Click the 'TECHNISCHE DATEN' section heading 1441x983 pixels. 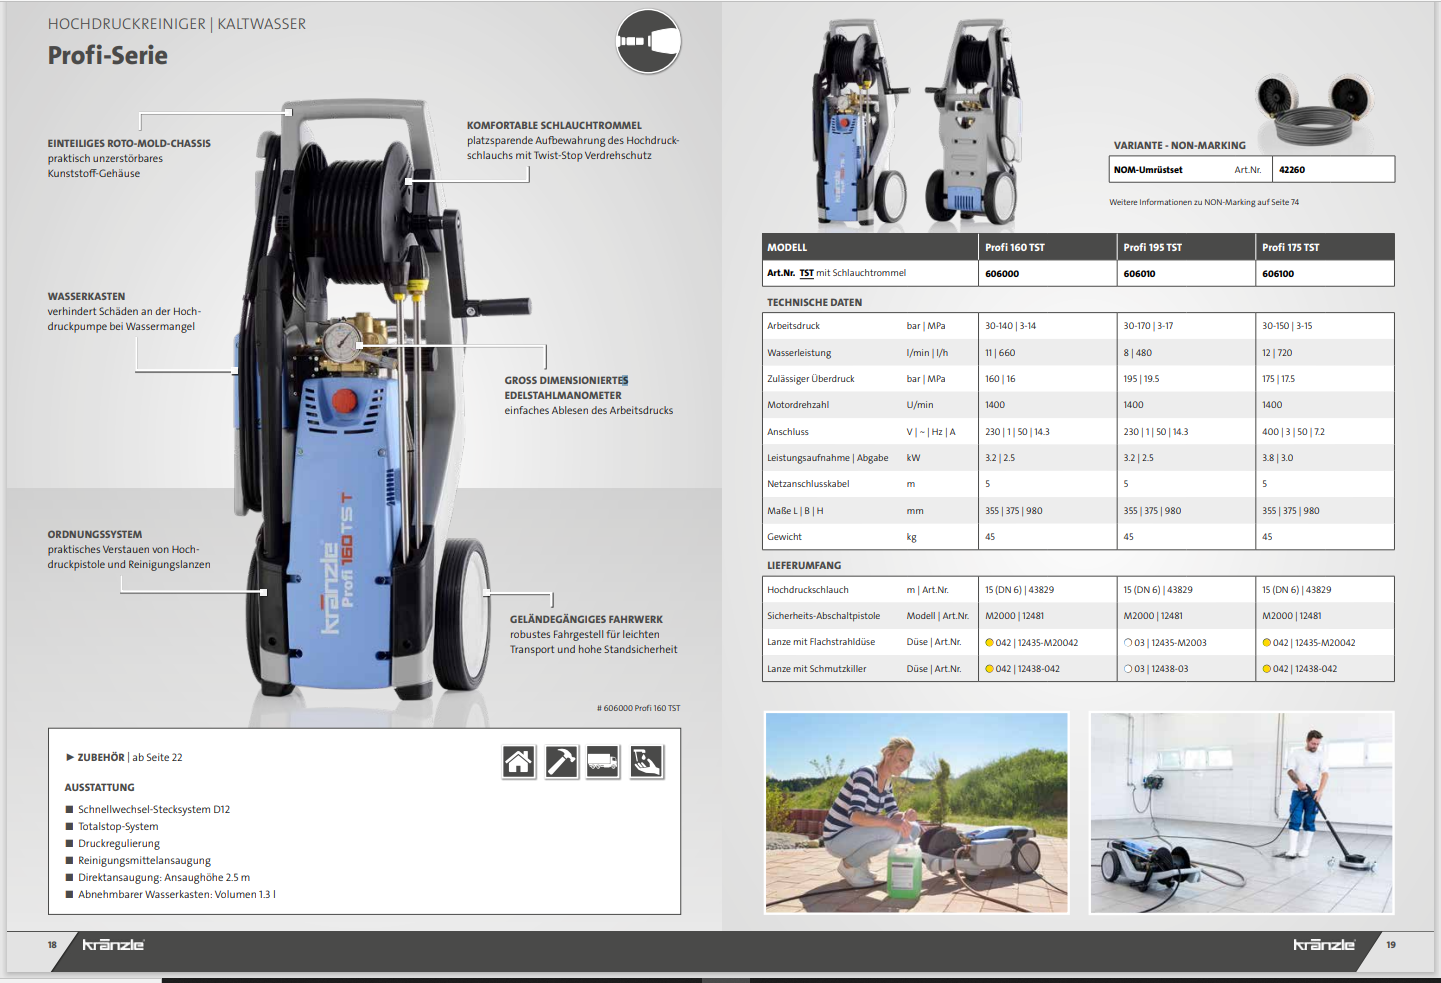tap(814, 303)
